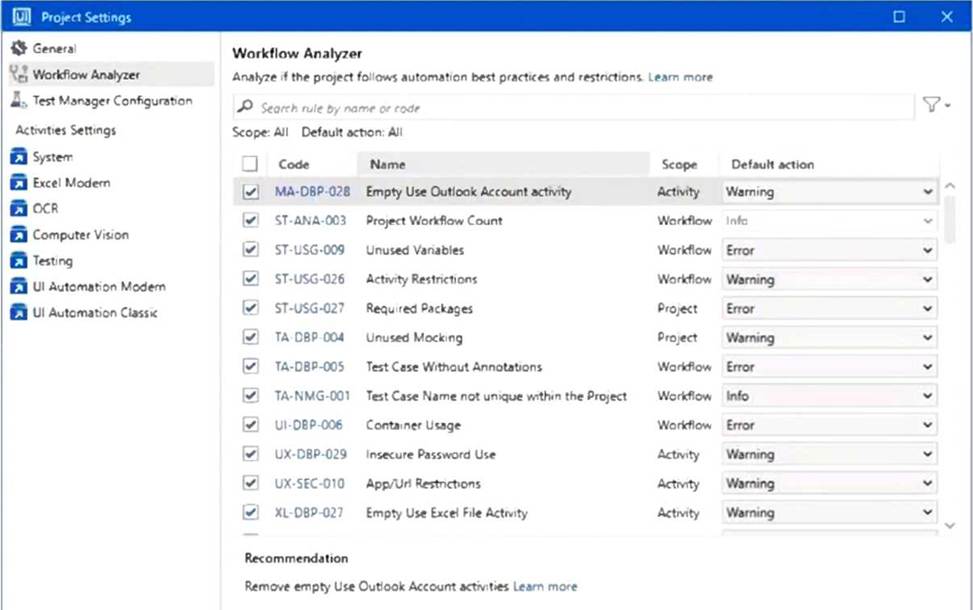Close the Project Settings window

pyautogui.click(x=947, y=17)
